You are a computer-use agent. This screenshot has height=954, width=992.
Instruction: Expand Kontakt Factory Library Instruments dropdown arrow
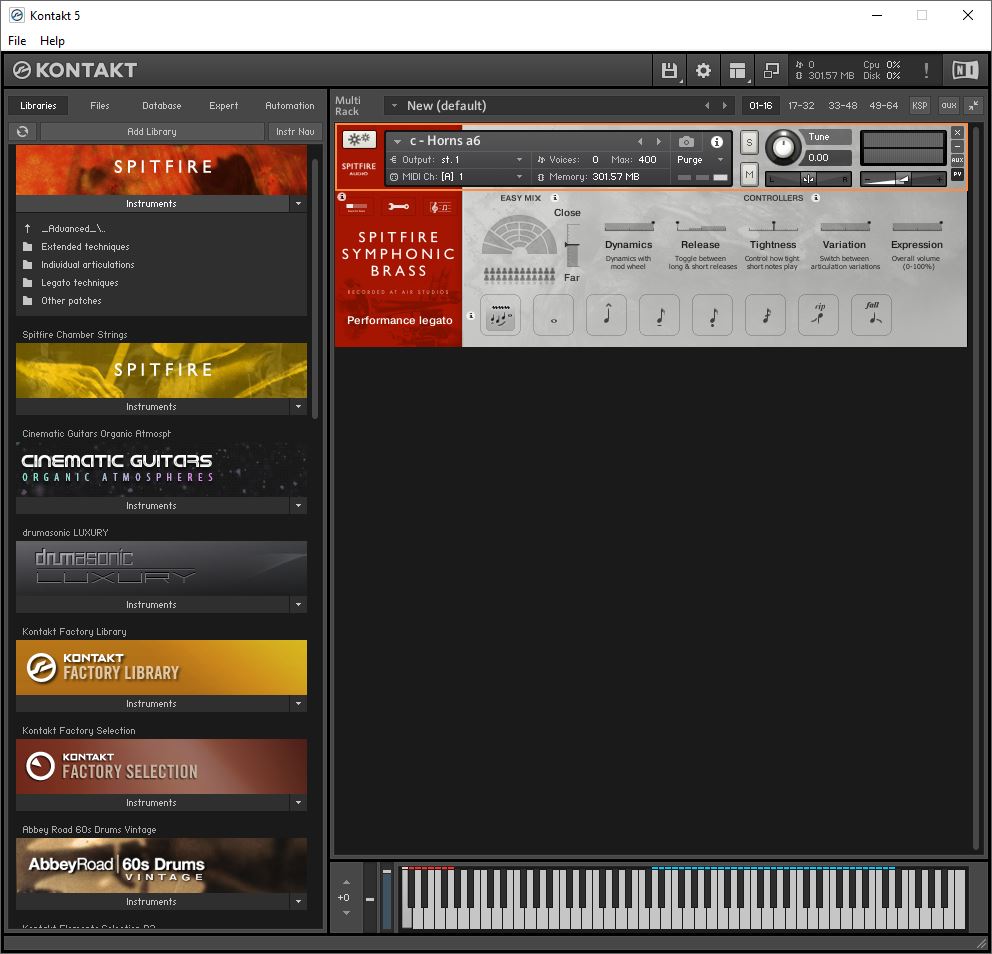[x=299, y=703]
